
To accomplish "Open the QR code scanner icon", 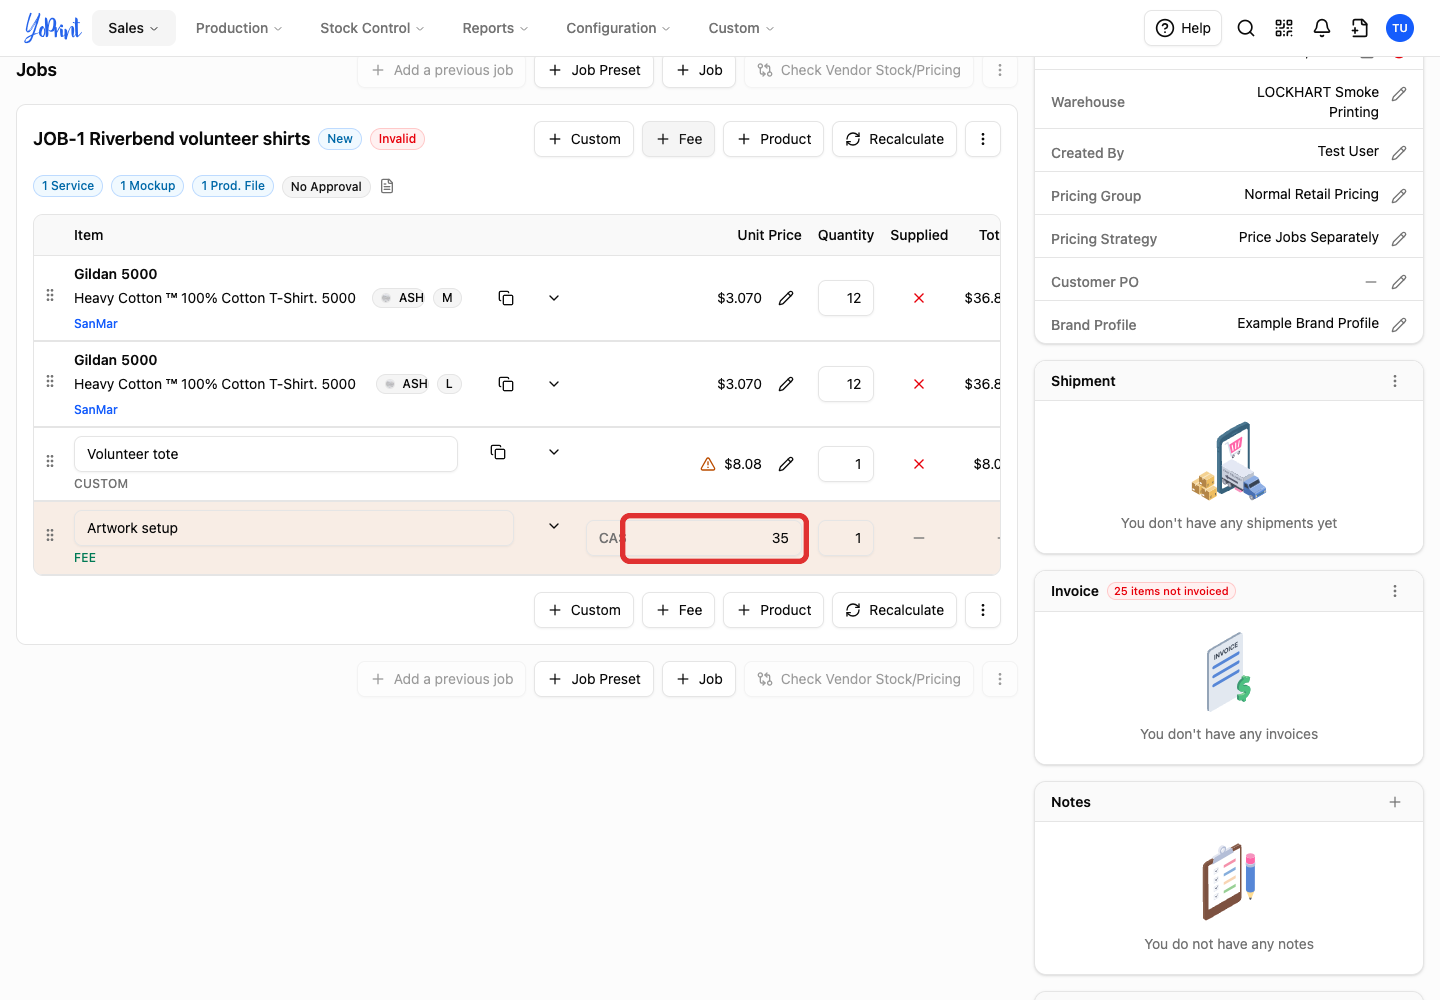I will 1284,28.
